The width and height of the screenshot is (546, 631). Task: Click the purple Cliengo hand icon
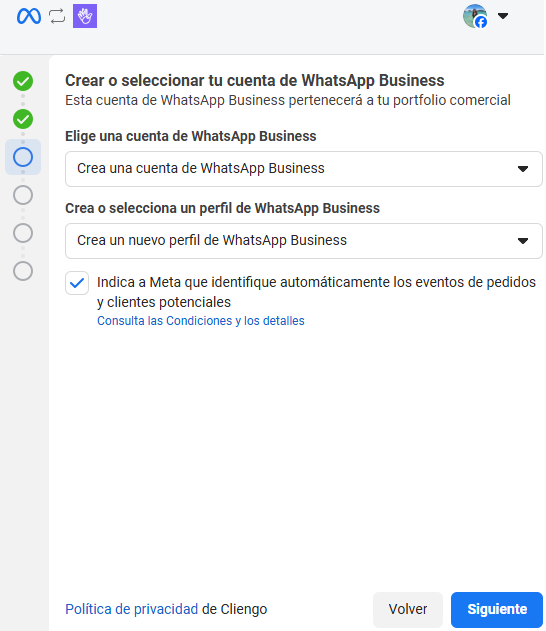point(85,16)
